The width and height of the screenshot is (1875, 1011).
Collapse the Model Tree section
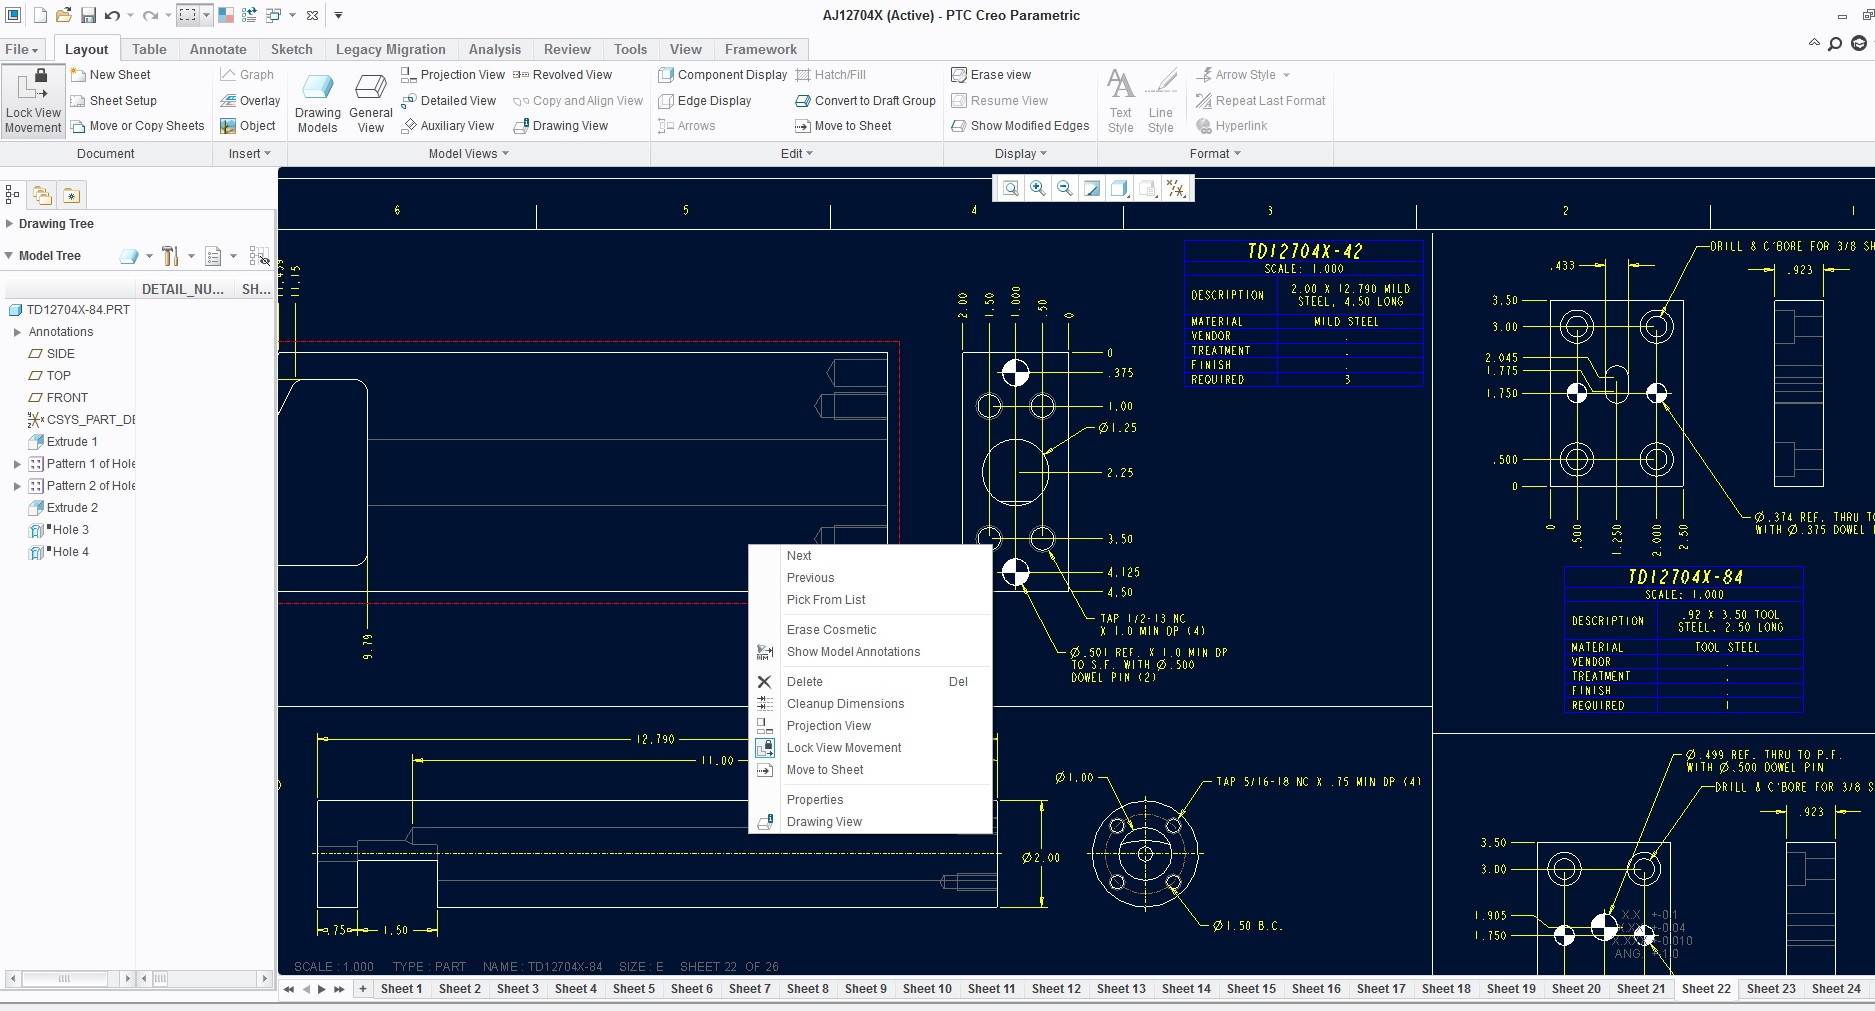9,256
